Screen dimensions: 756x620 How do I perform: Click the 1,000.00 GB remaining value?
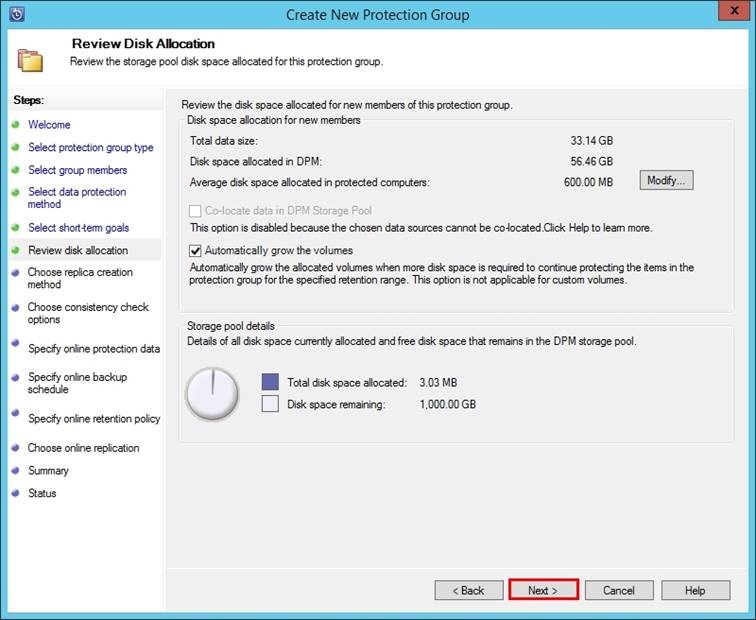point(448,404)
